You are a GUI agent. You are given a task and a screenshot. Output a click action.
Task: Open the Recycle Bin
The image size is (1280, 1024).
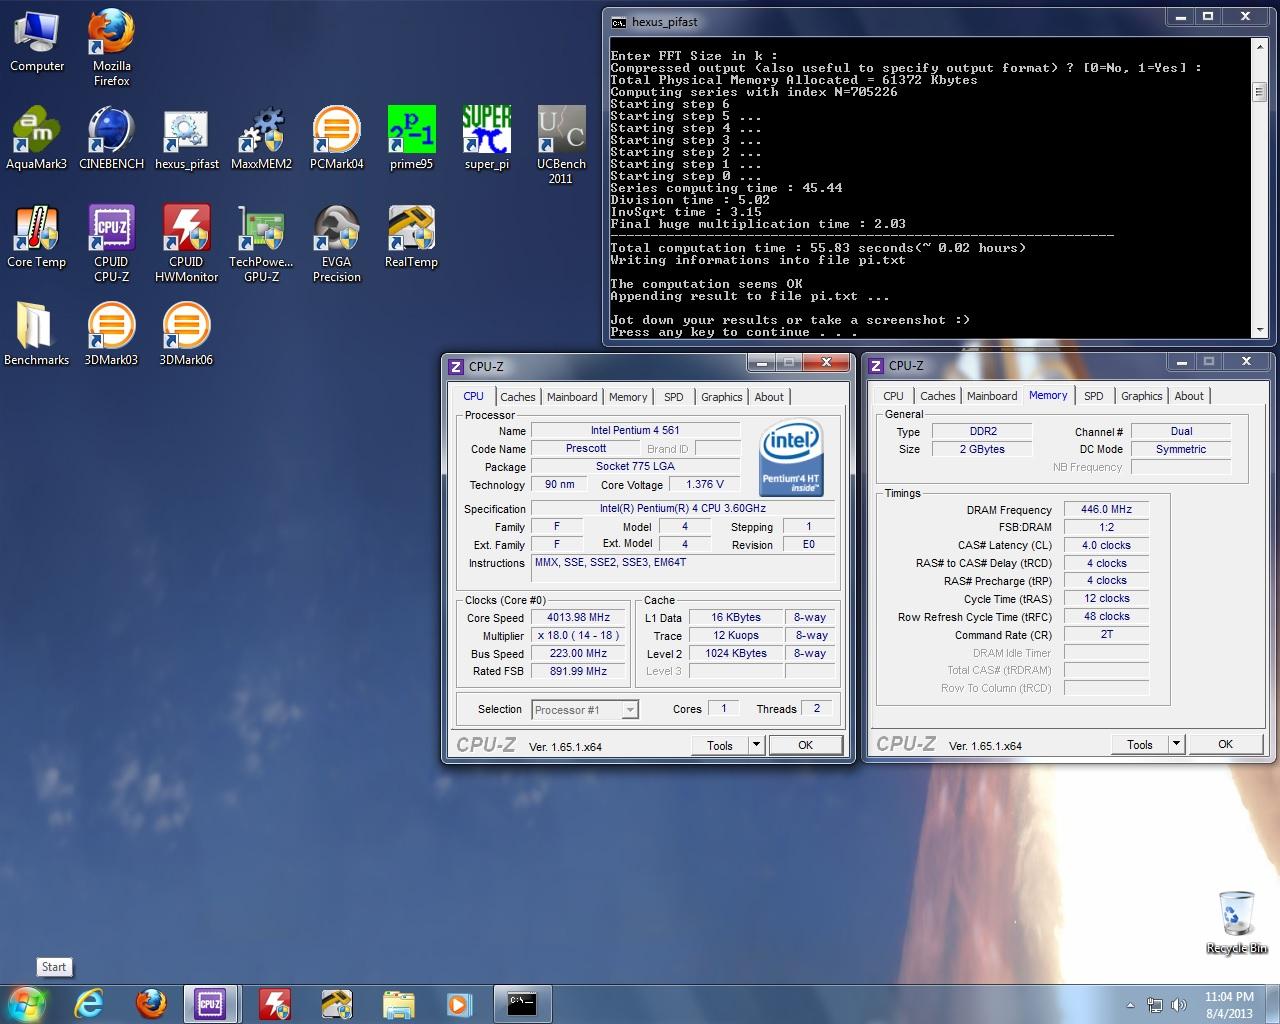pos(1236,922)
